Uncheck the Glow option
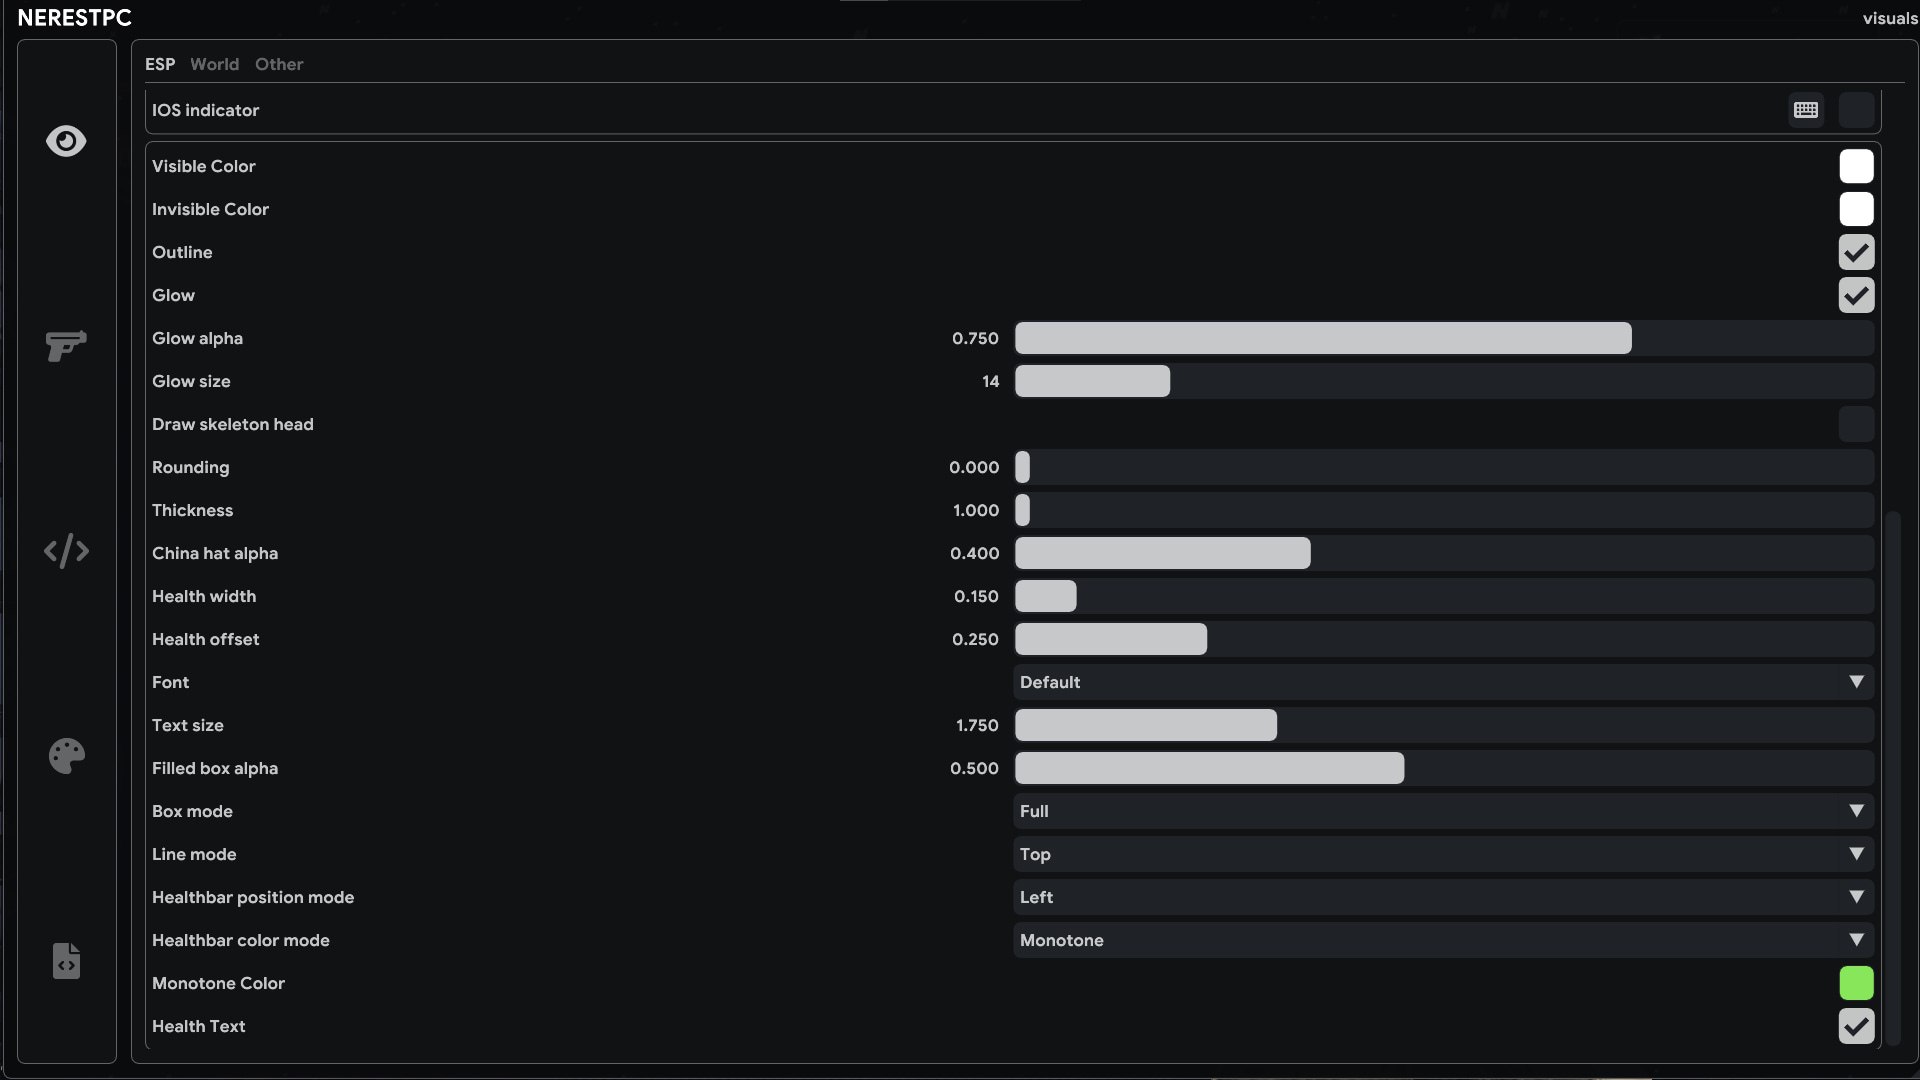The width and height of the screenshot is (1920, 1080). (1856, 296)
